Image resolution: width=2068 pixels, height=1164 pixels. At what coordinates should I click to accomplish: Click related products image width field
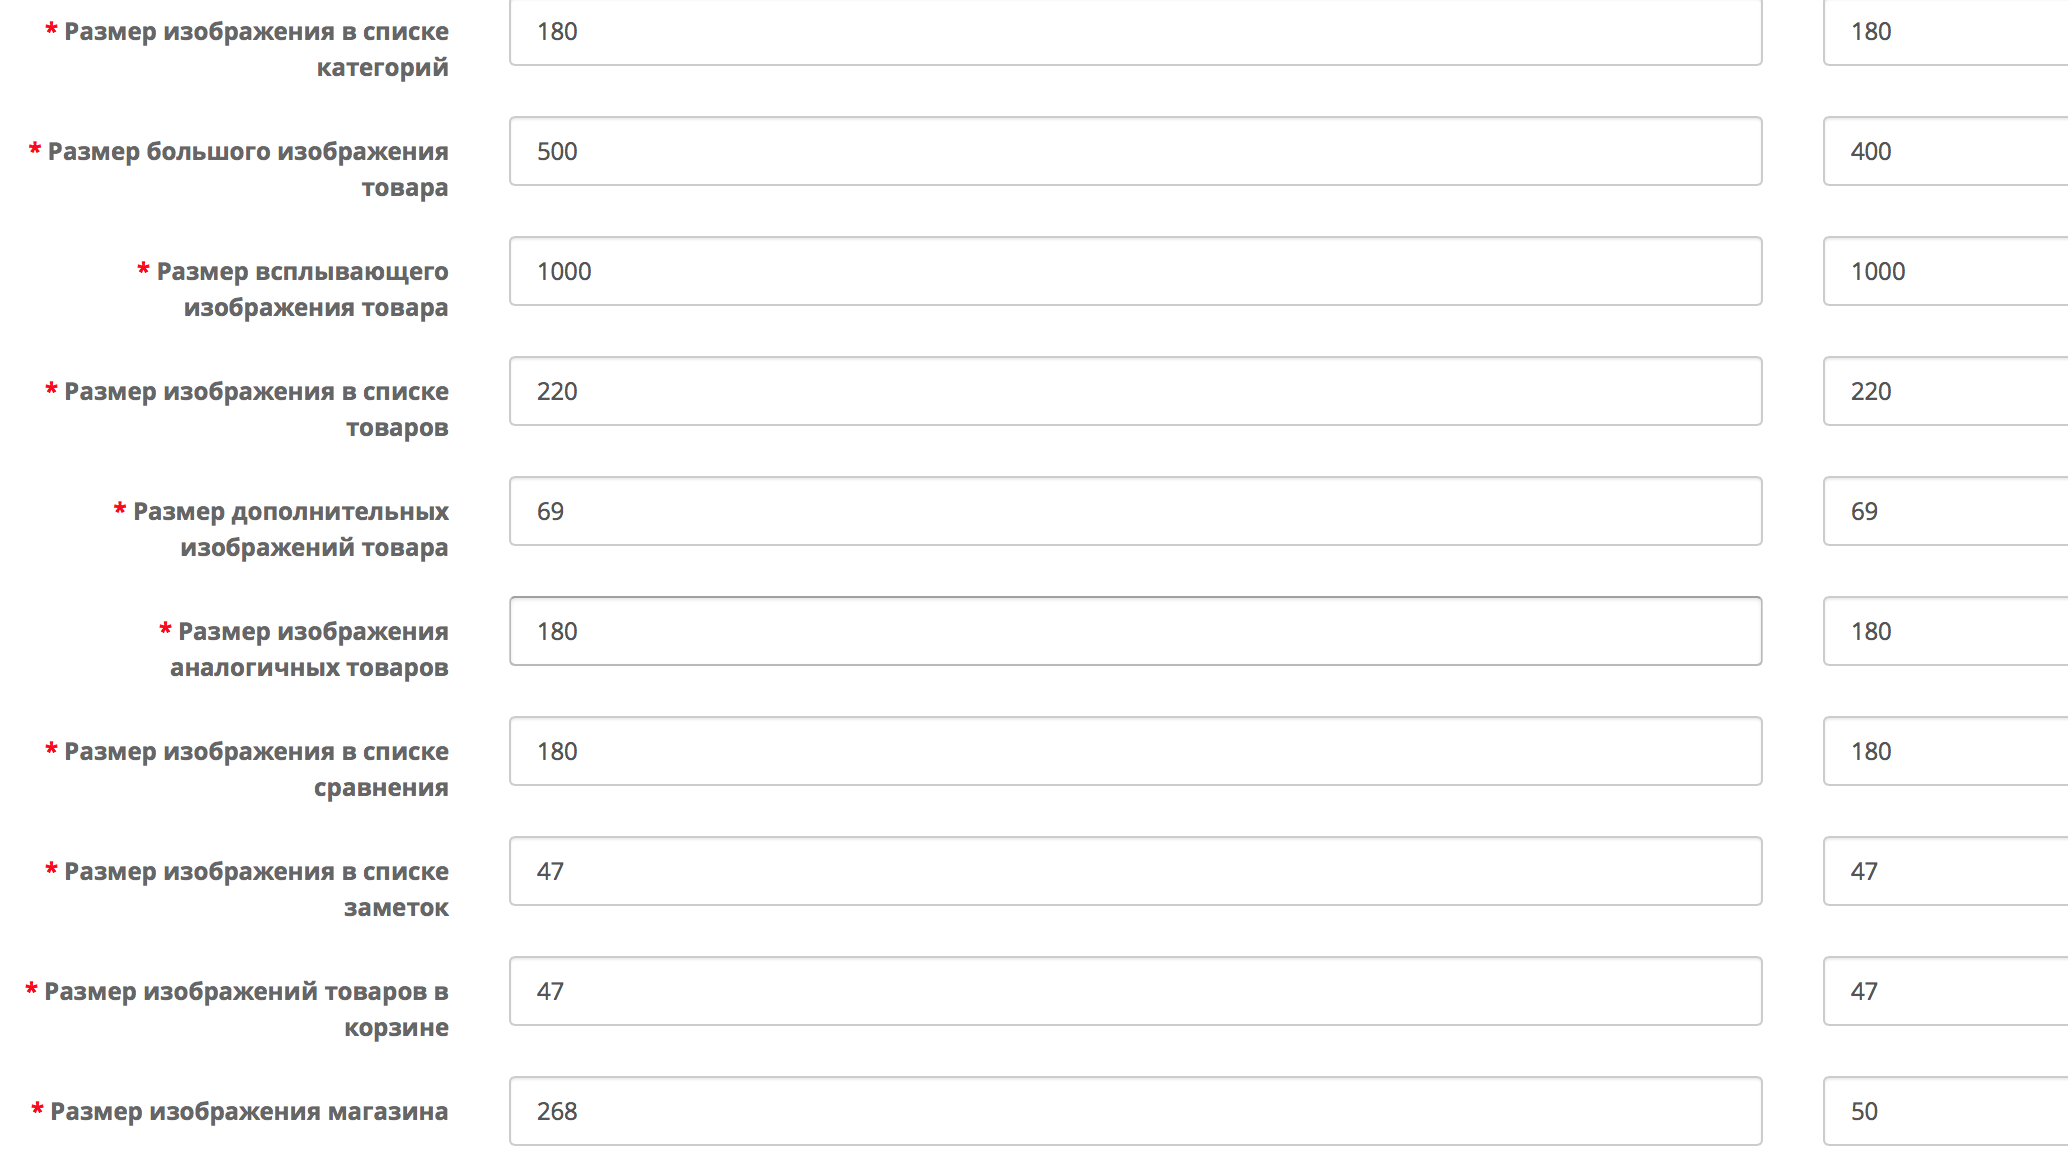pyautogui.click(x=1135, y=631)
